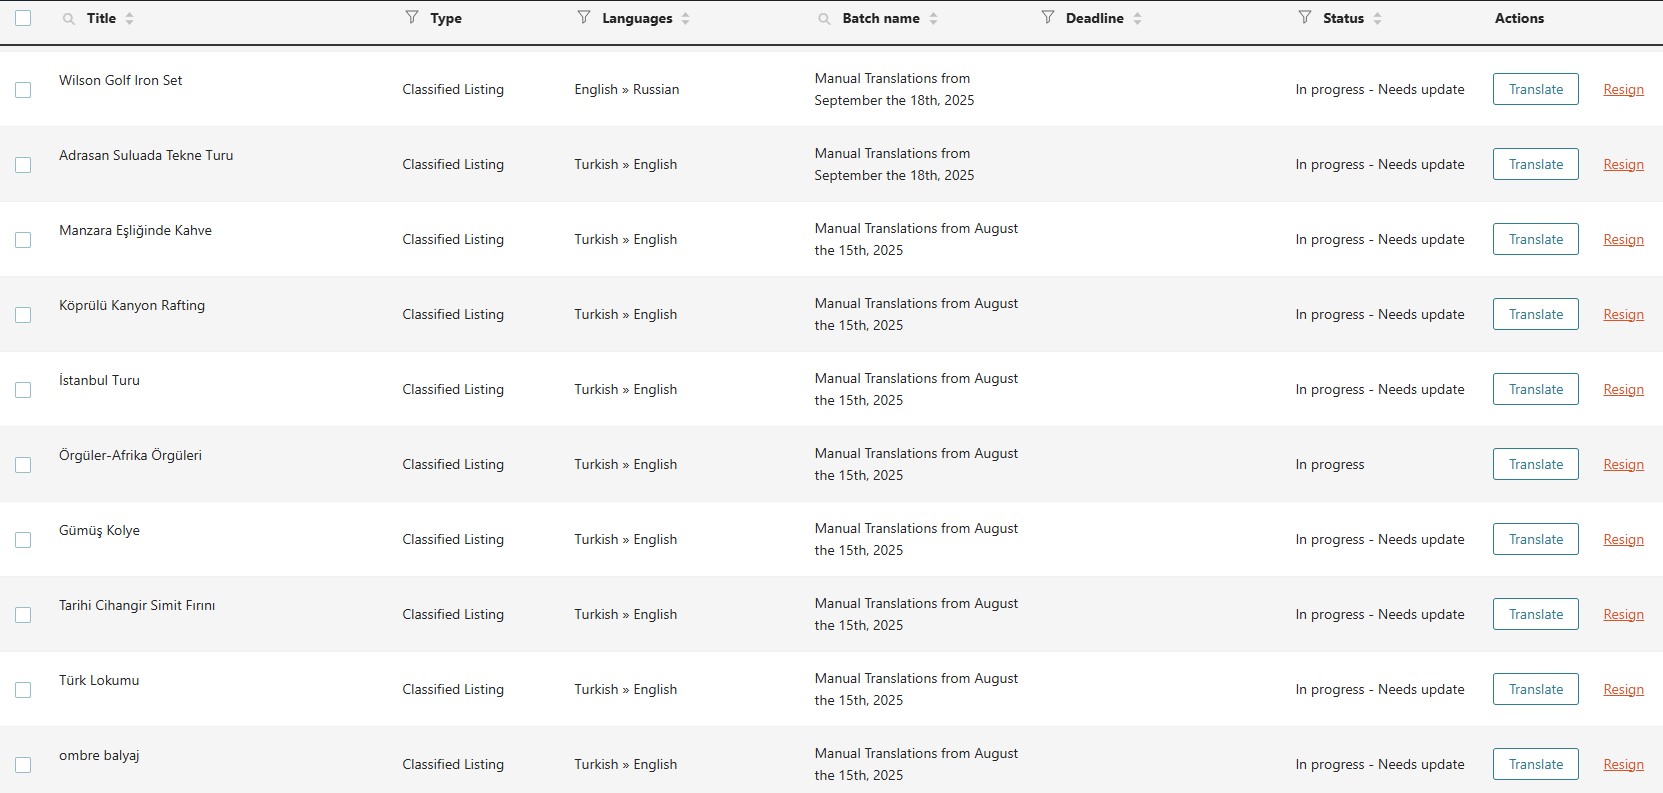Toggle the select-all checkbox in header
Viewport: 1663px width, 793px height.
pyautogui.click(x=23, y=18)
